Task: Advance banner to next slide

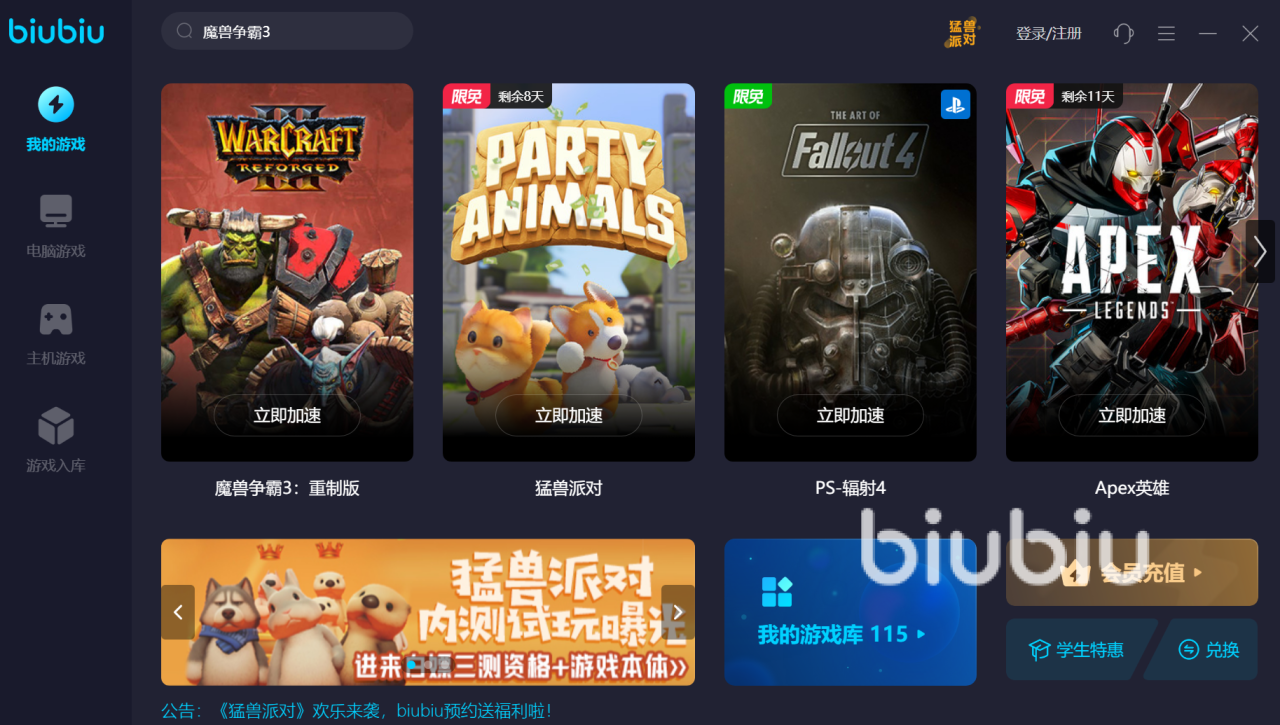Action: pos(678,612)
